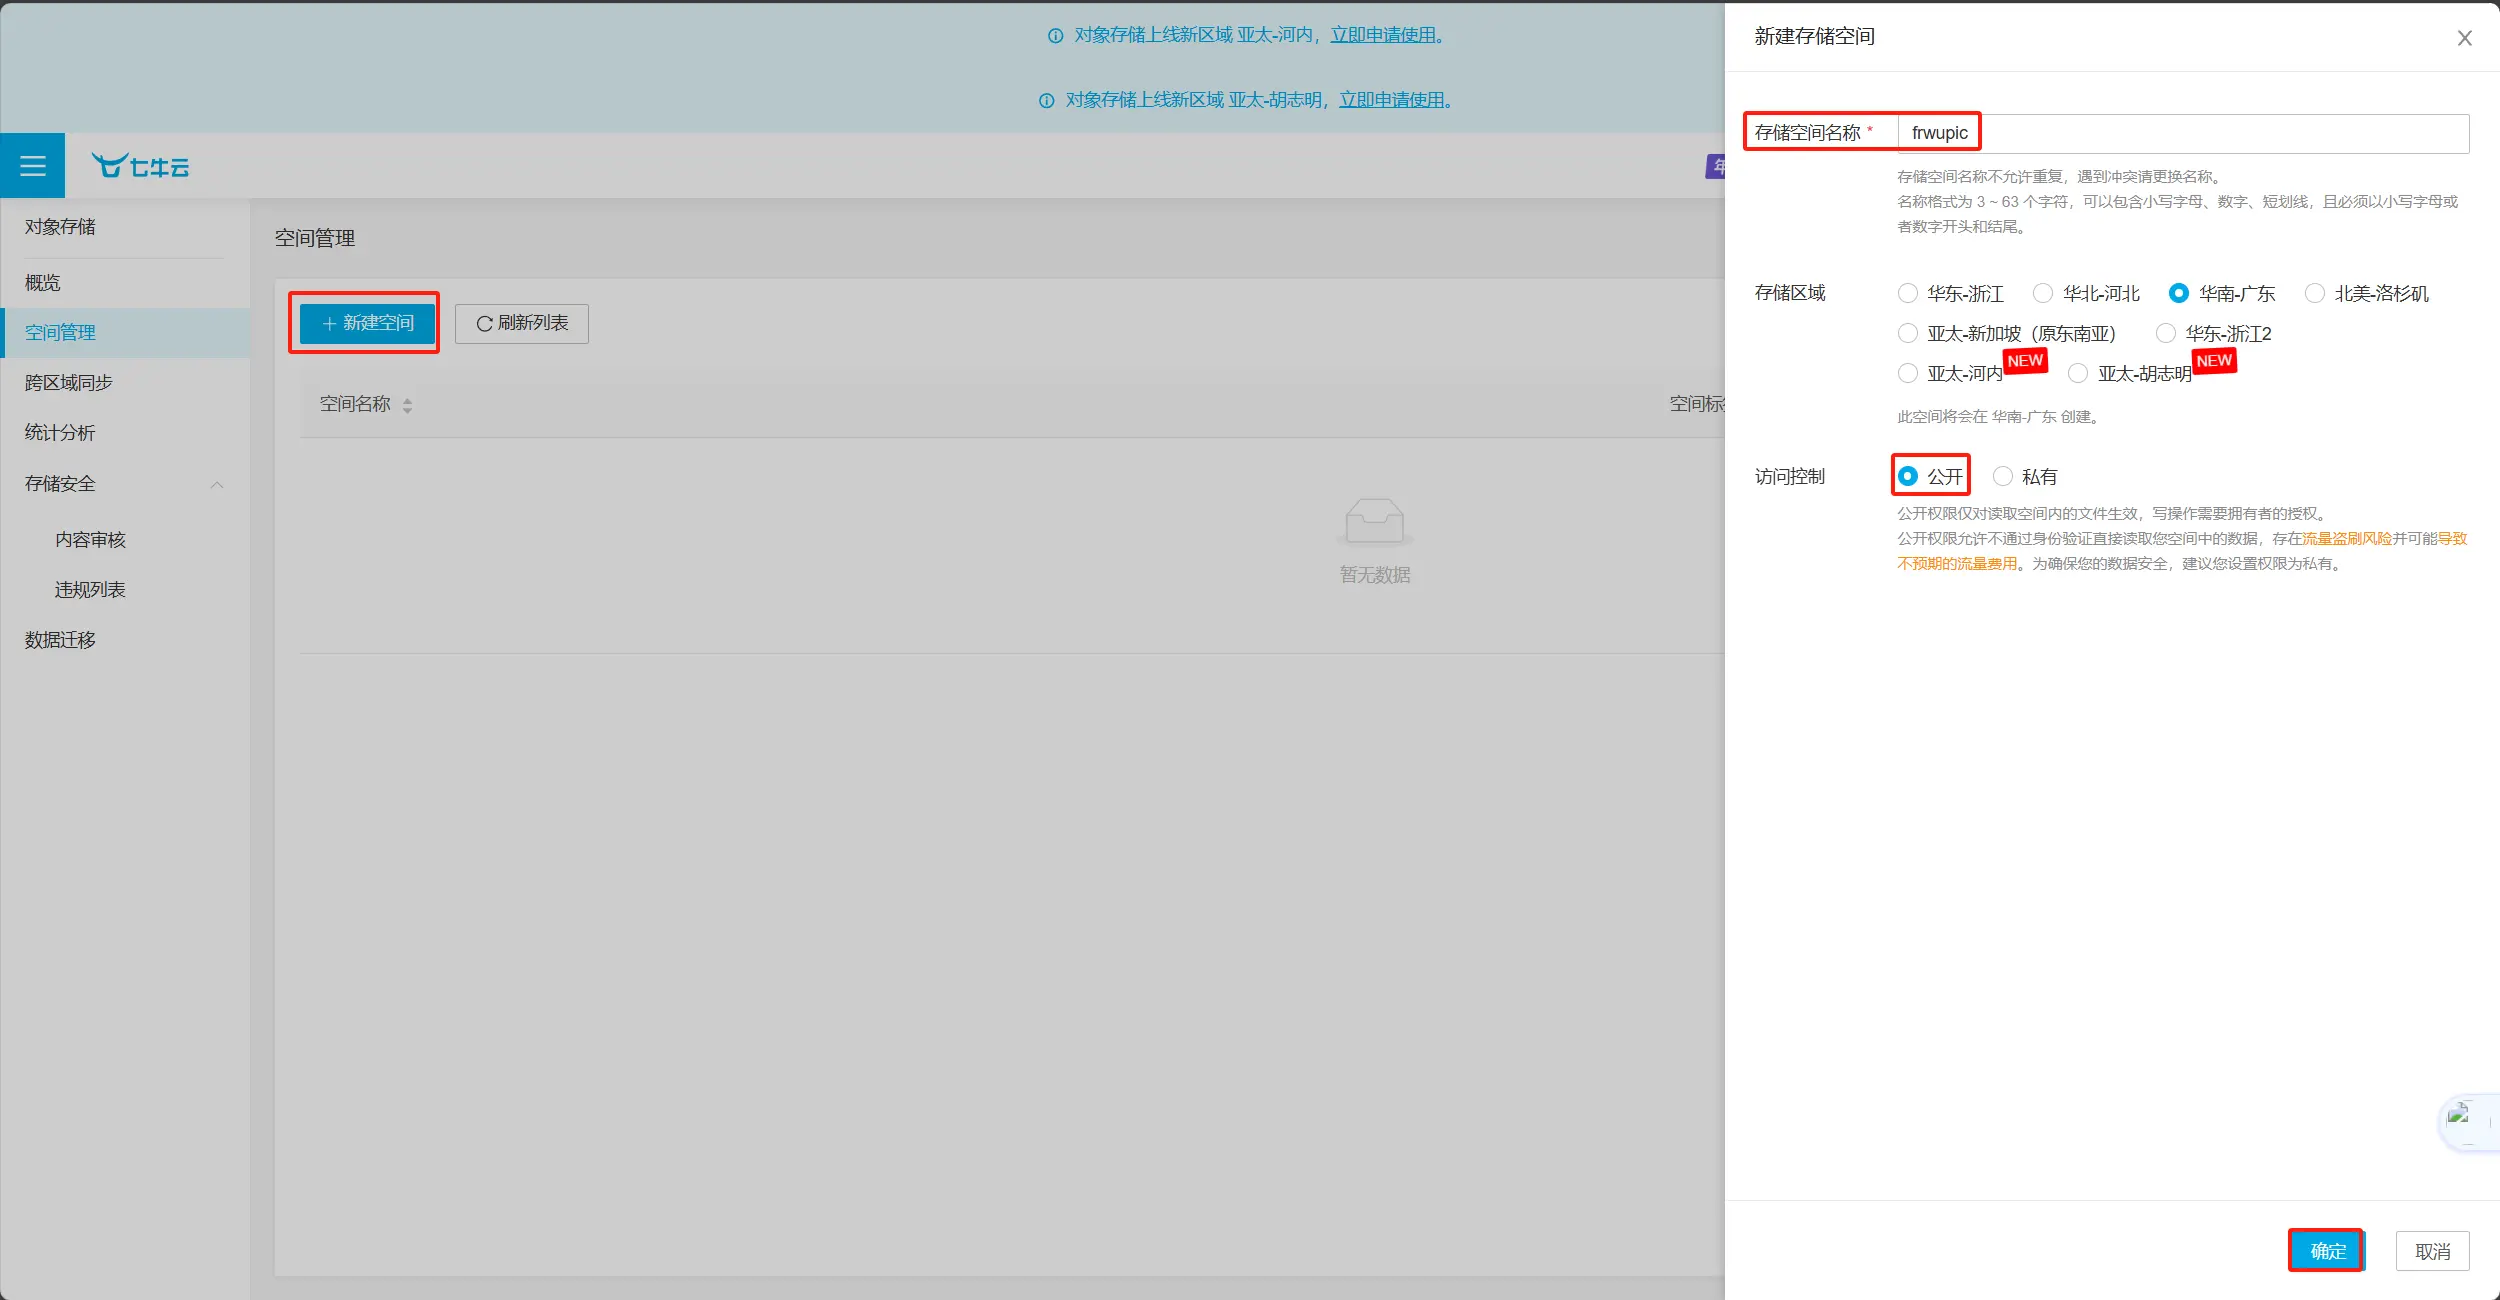Close the new storage space panel

tap(2464, 38)
